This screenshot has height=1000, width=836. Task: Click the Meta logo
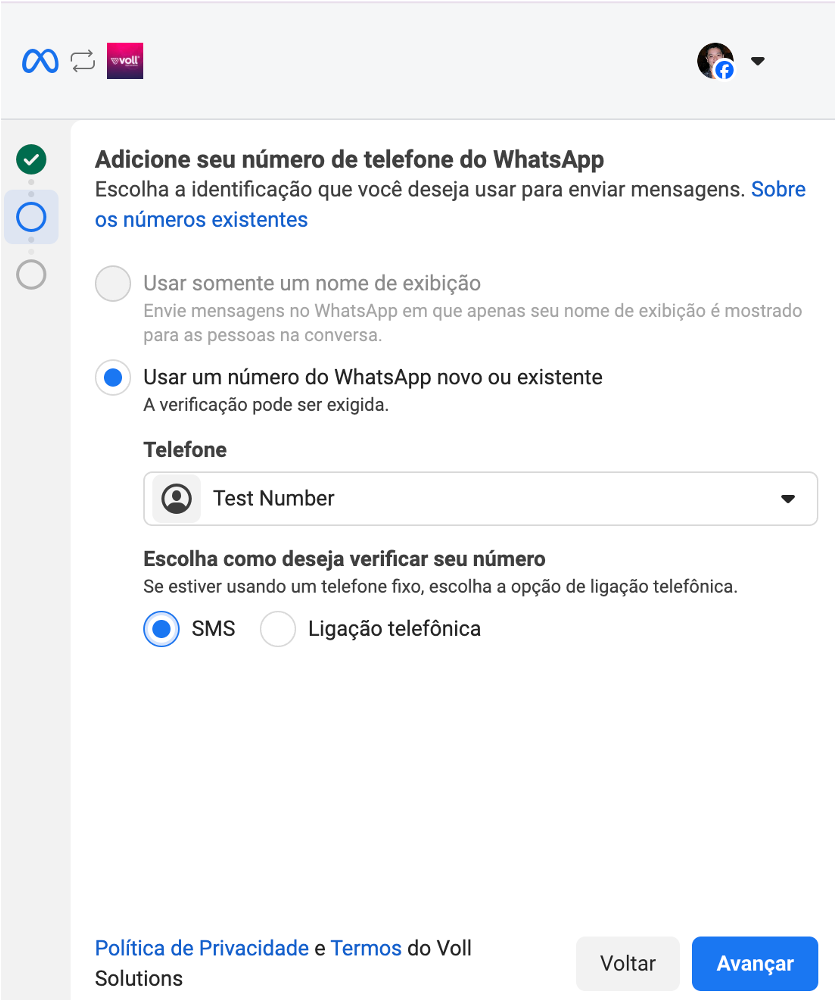pyautogui.click(x=40, y=61)
